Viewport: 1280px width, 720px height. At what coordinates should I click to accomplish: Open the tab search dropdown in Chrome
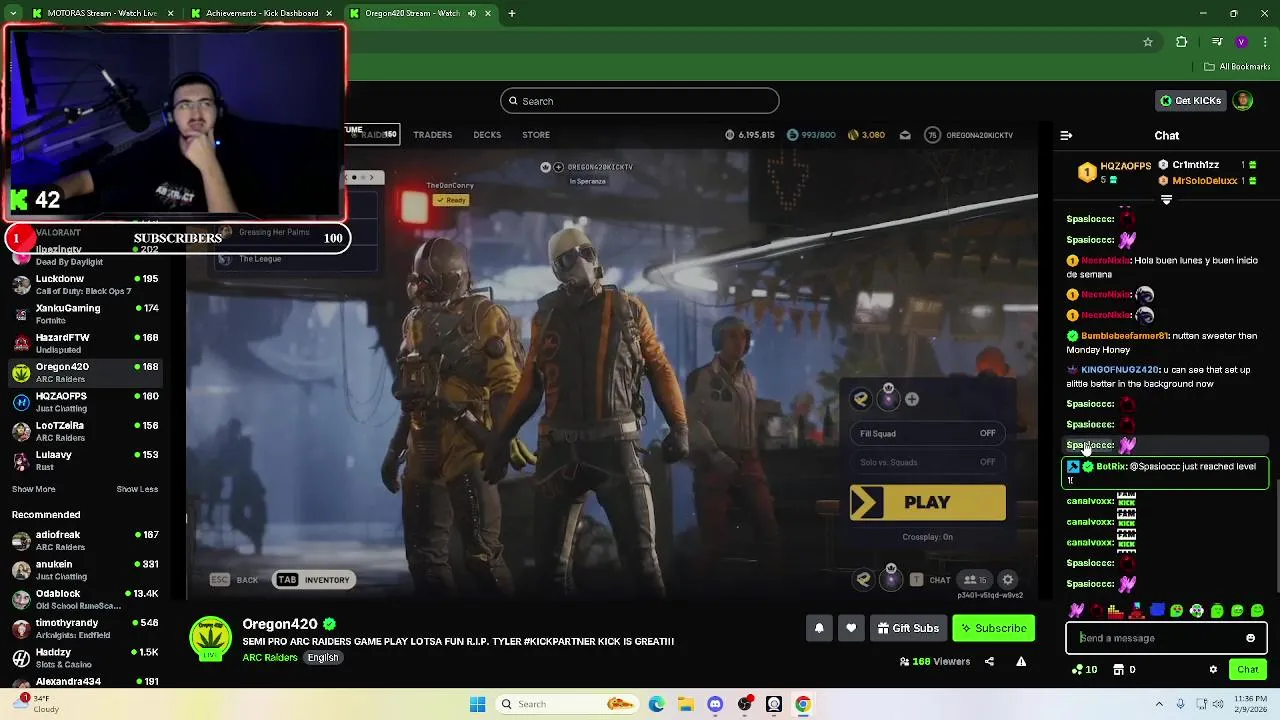point(13,14)
